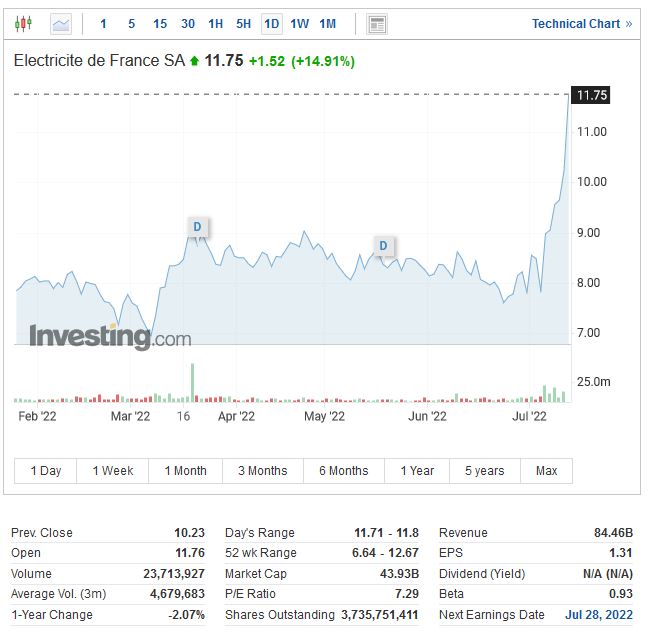The width and height of the screenshot is (655, 635).
Task: Show Max time range
Action: (546, 471)
